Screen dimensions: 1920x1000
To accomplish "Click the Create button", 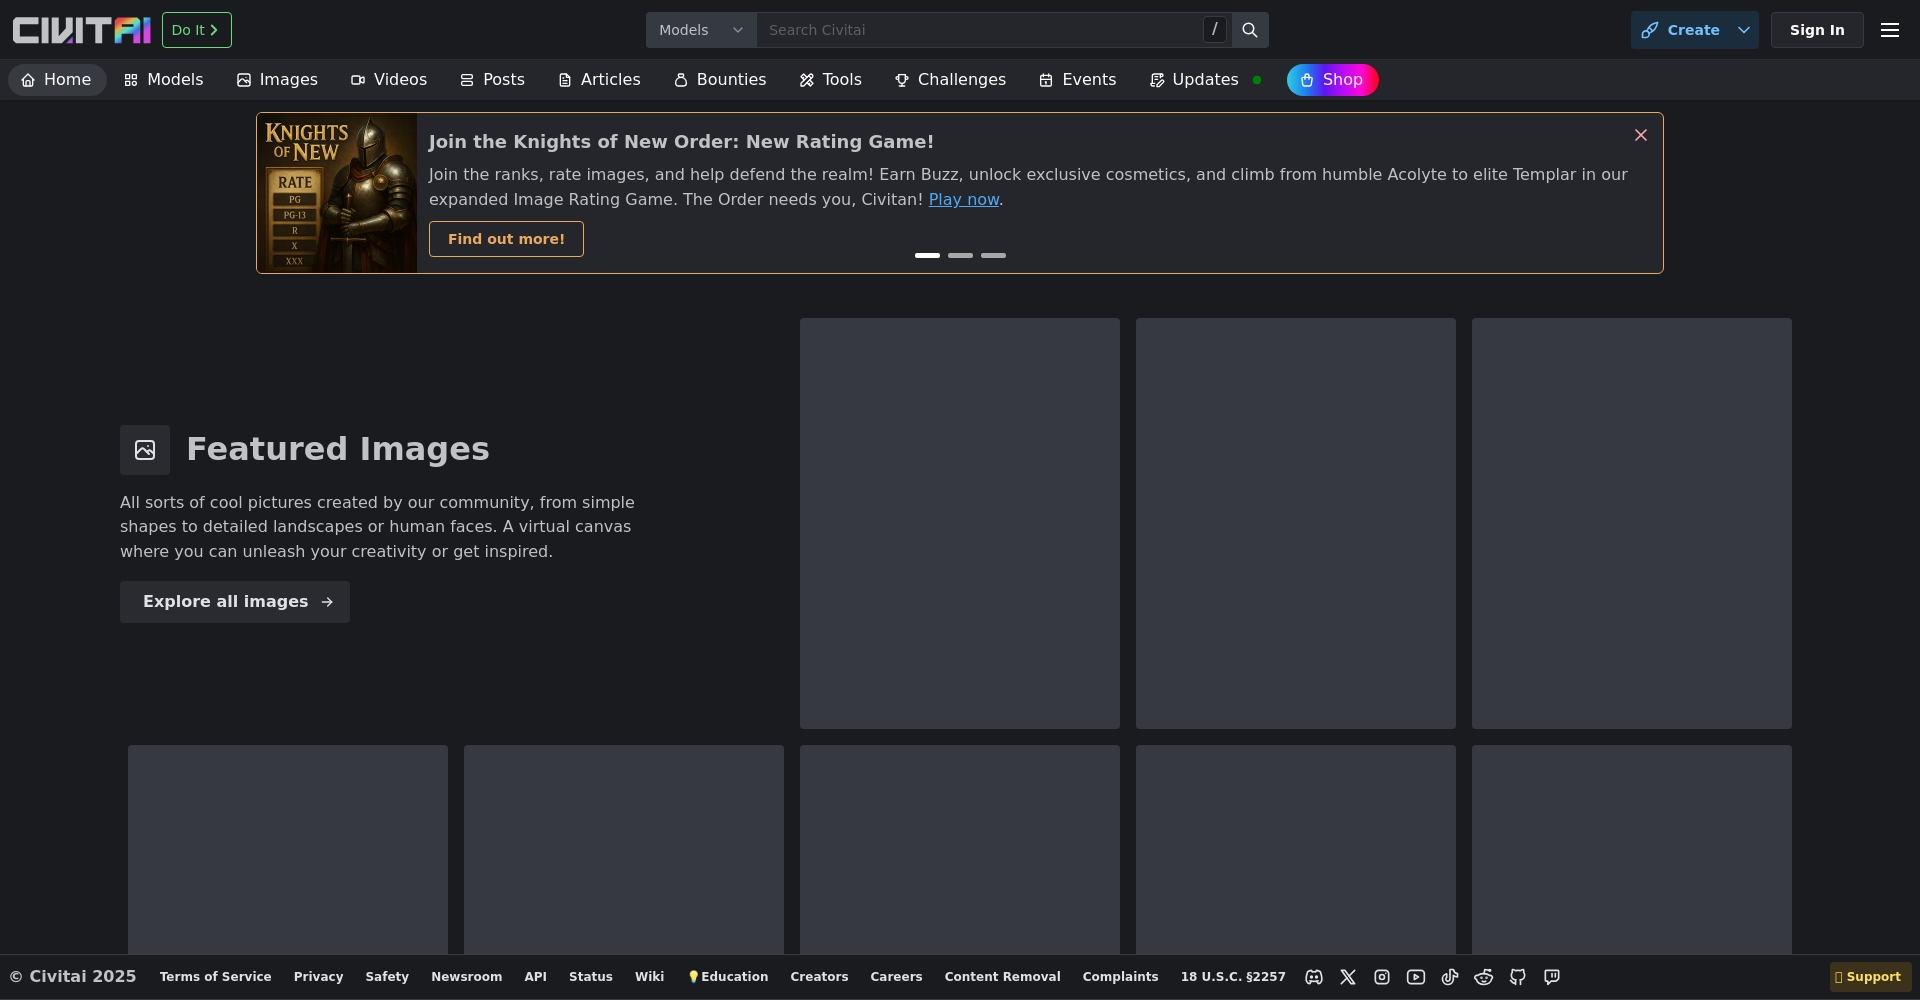I will pyautogui.click(x=1681, y=30).
